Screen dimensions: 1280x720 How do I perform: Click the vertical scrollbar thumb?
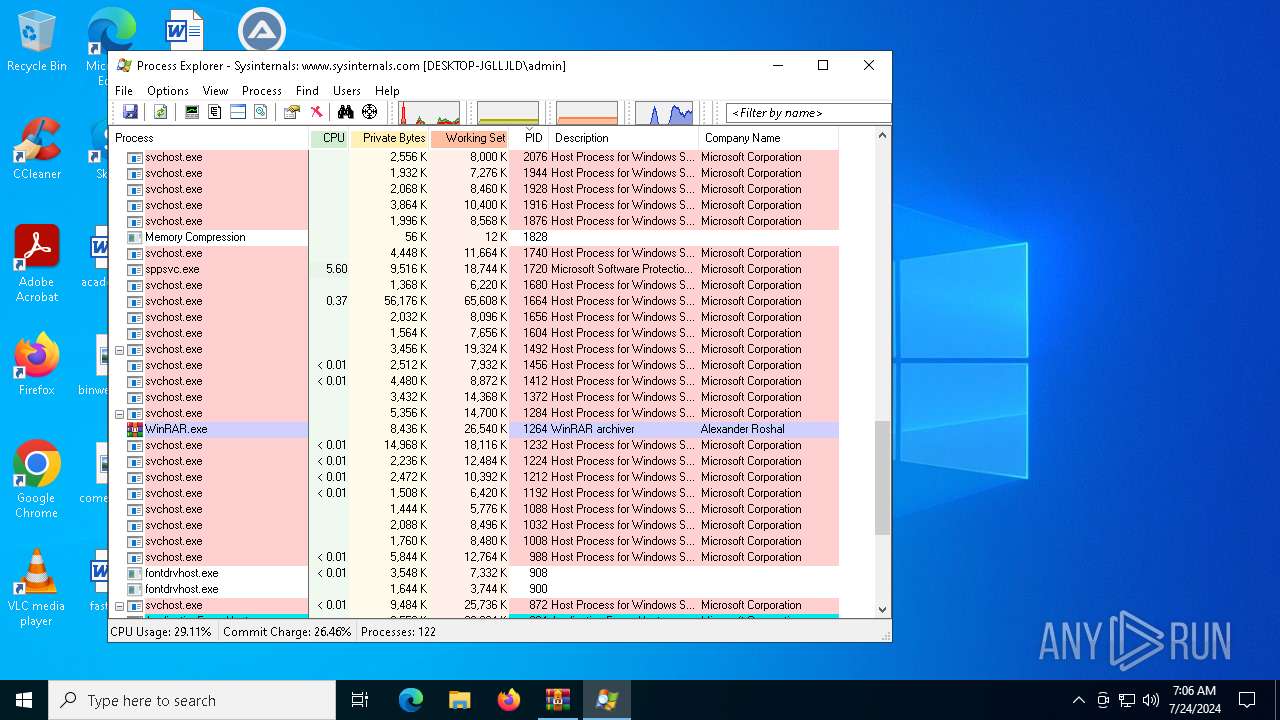(x=882, y=478)
